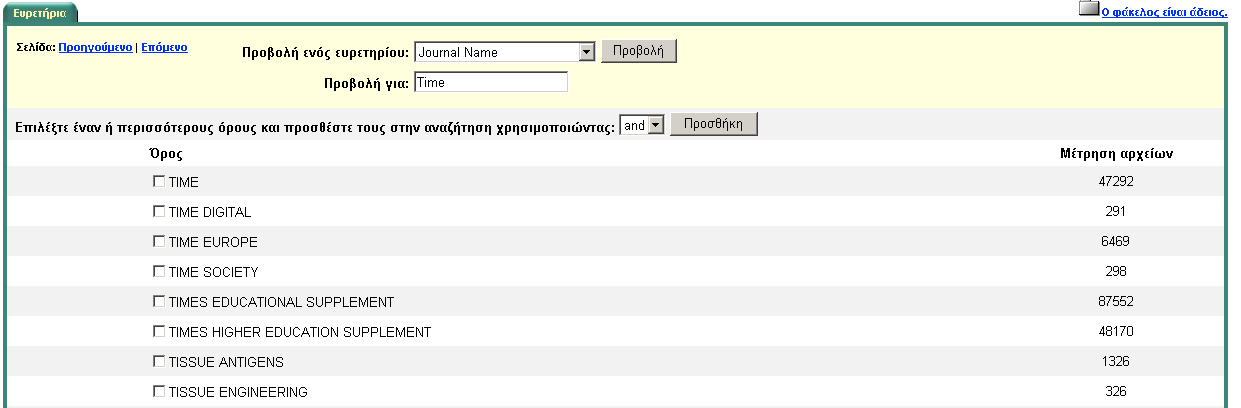Click the folder icon beside empty-folder link

click(x=1088, y=9)
